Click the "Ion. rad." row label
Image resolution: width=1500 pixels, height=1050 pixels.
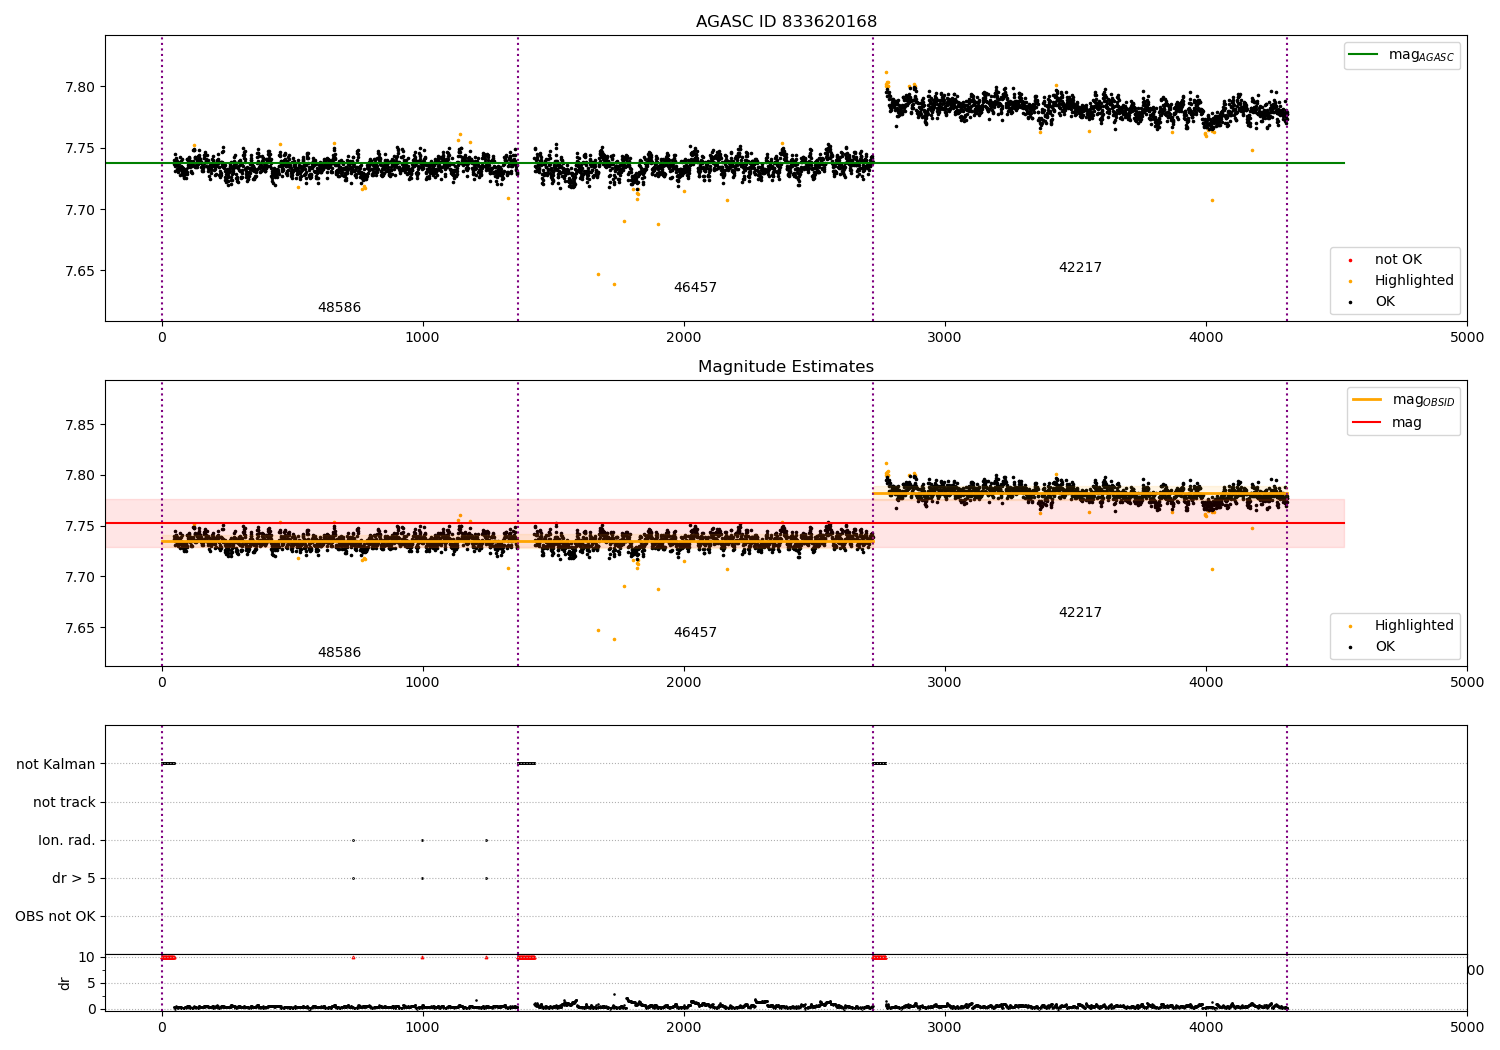click(x=67, y=840)
